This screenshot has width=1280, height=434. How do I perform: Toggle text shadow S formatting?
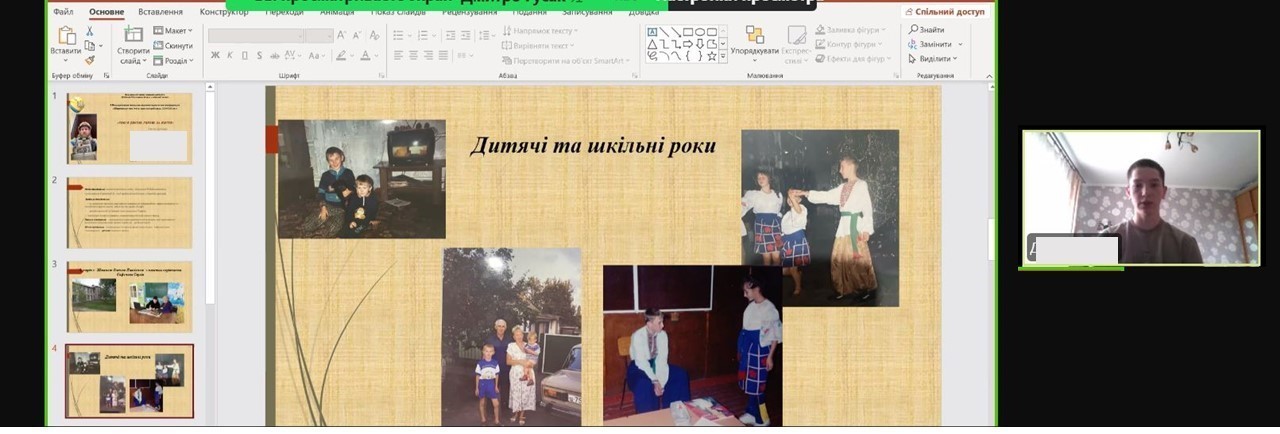pyautogui.click(x=259, y=55)
